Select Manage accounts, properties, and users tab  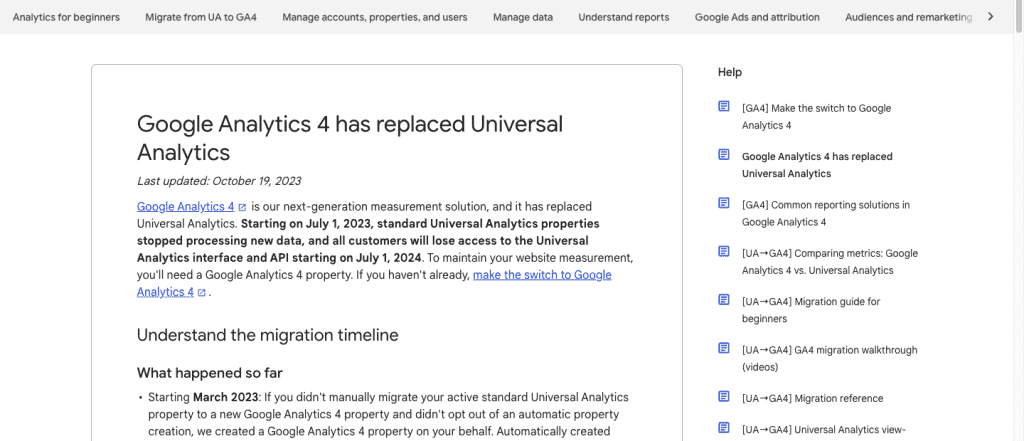(375, 17)
